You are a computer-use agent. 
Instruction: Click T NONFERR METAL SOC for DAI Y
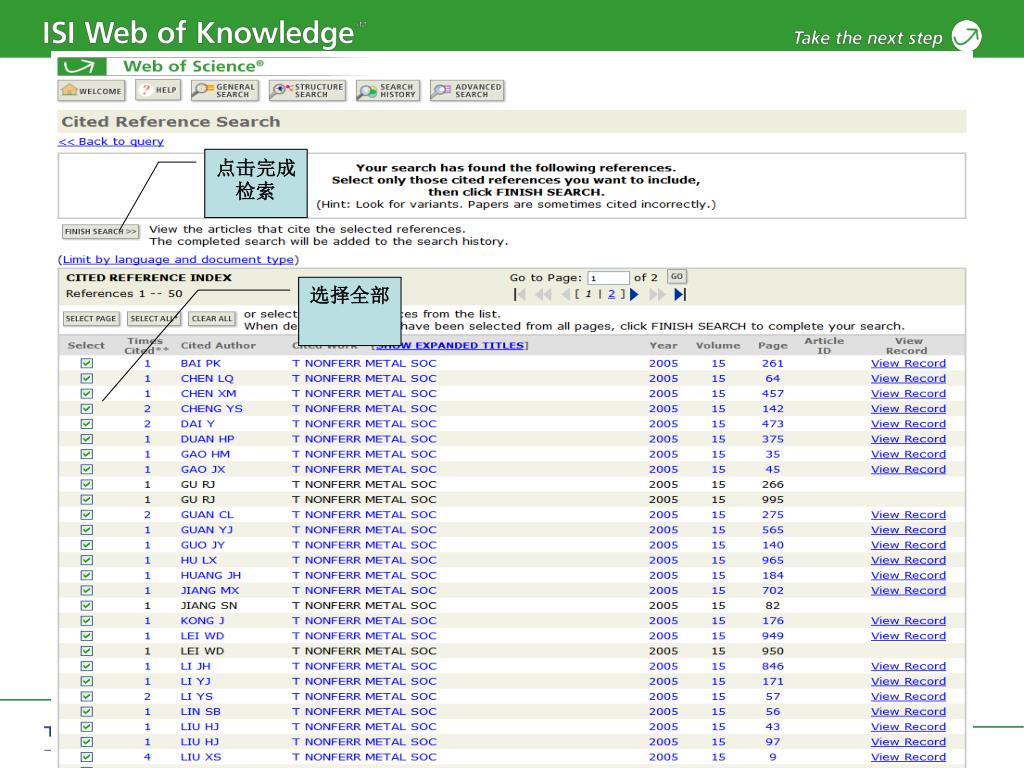[364, 424]
